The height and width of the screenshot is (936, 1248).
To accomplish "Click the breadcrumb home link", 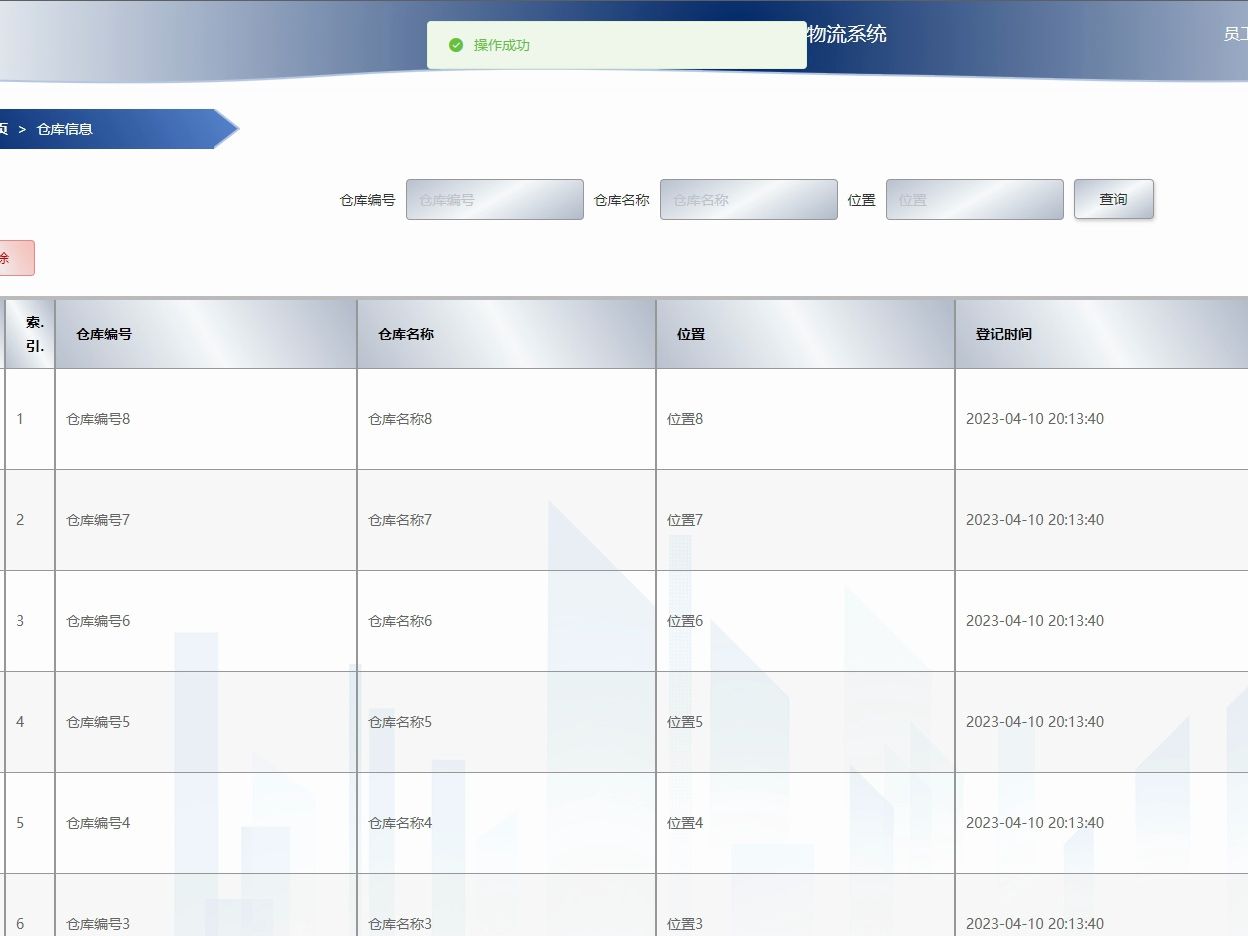I will pyautogui.click(x=3, y=128).
